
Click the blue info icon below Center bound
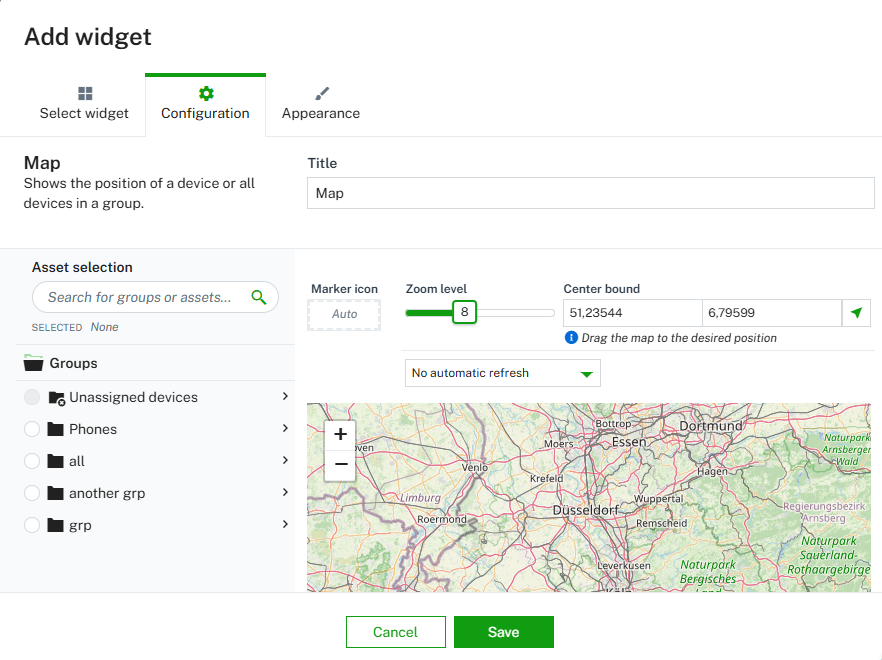(x=572, y=338)
